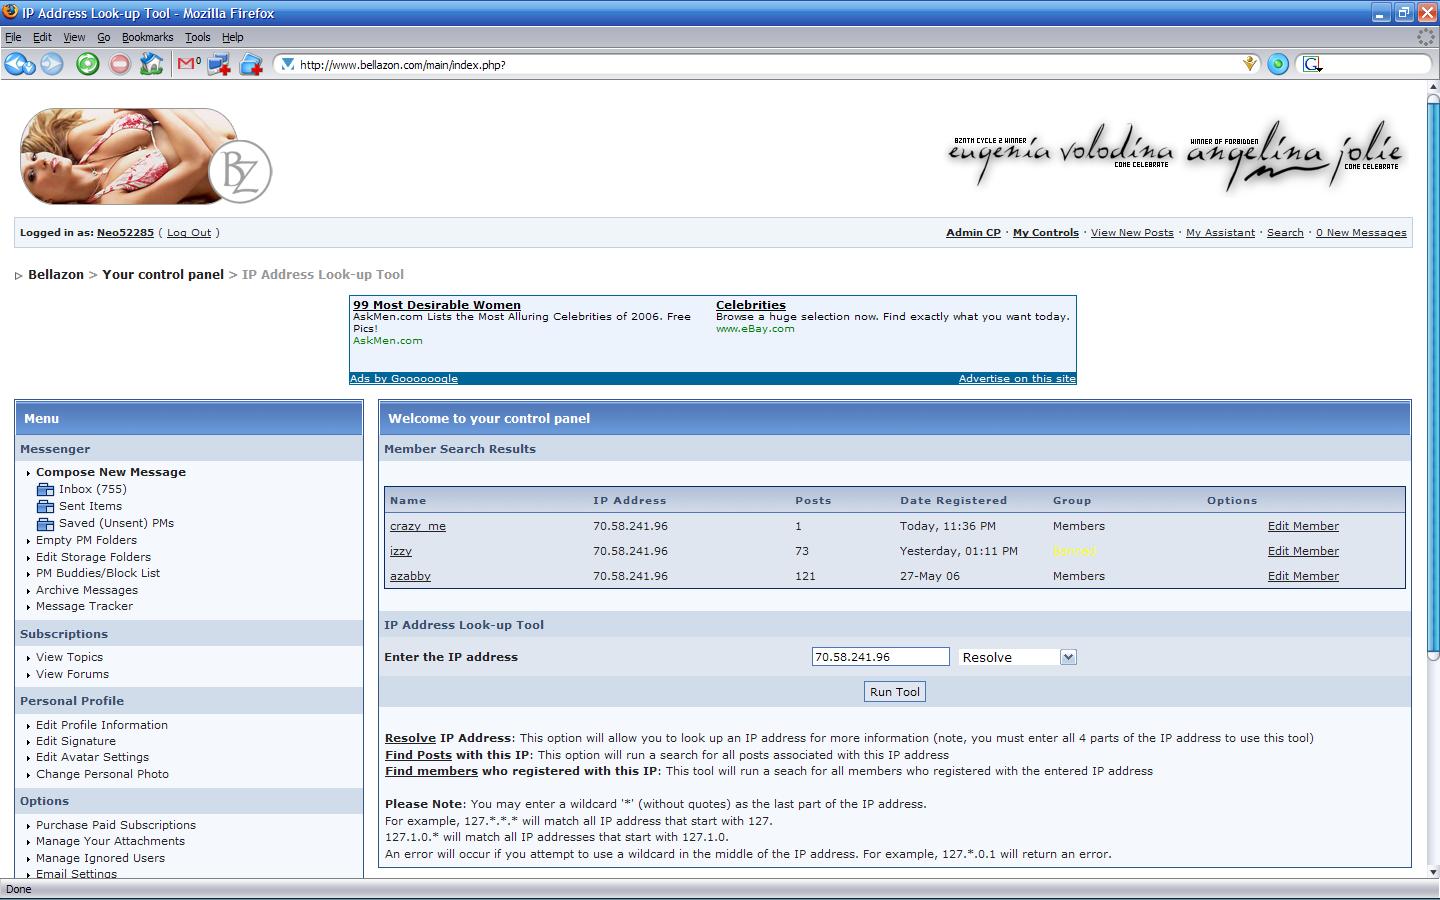Click the crazy_me member name
The width and height of the screenshot is (1440, 900).
click(x=418, y=526)
